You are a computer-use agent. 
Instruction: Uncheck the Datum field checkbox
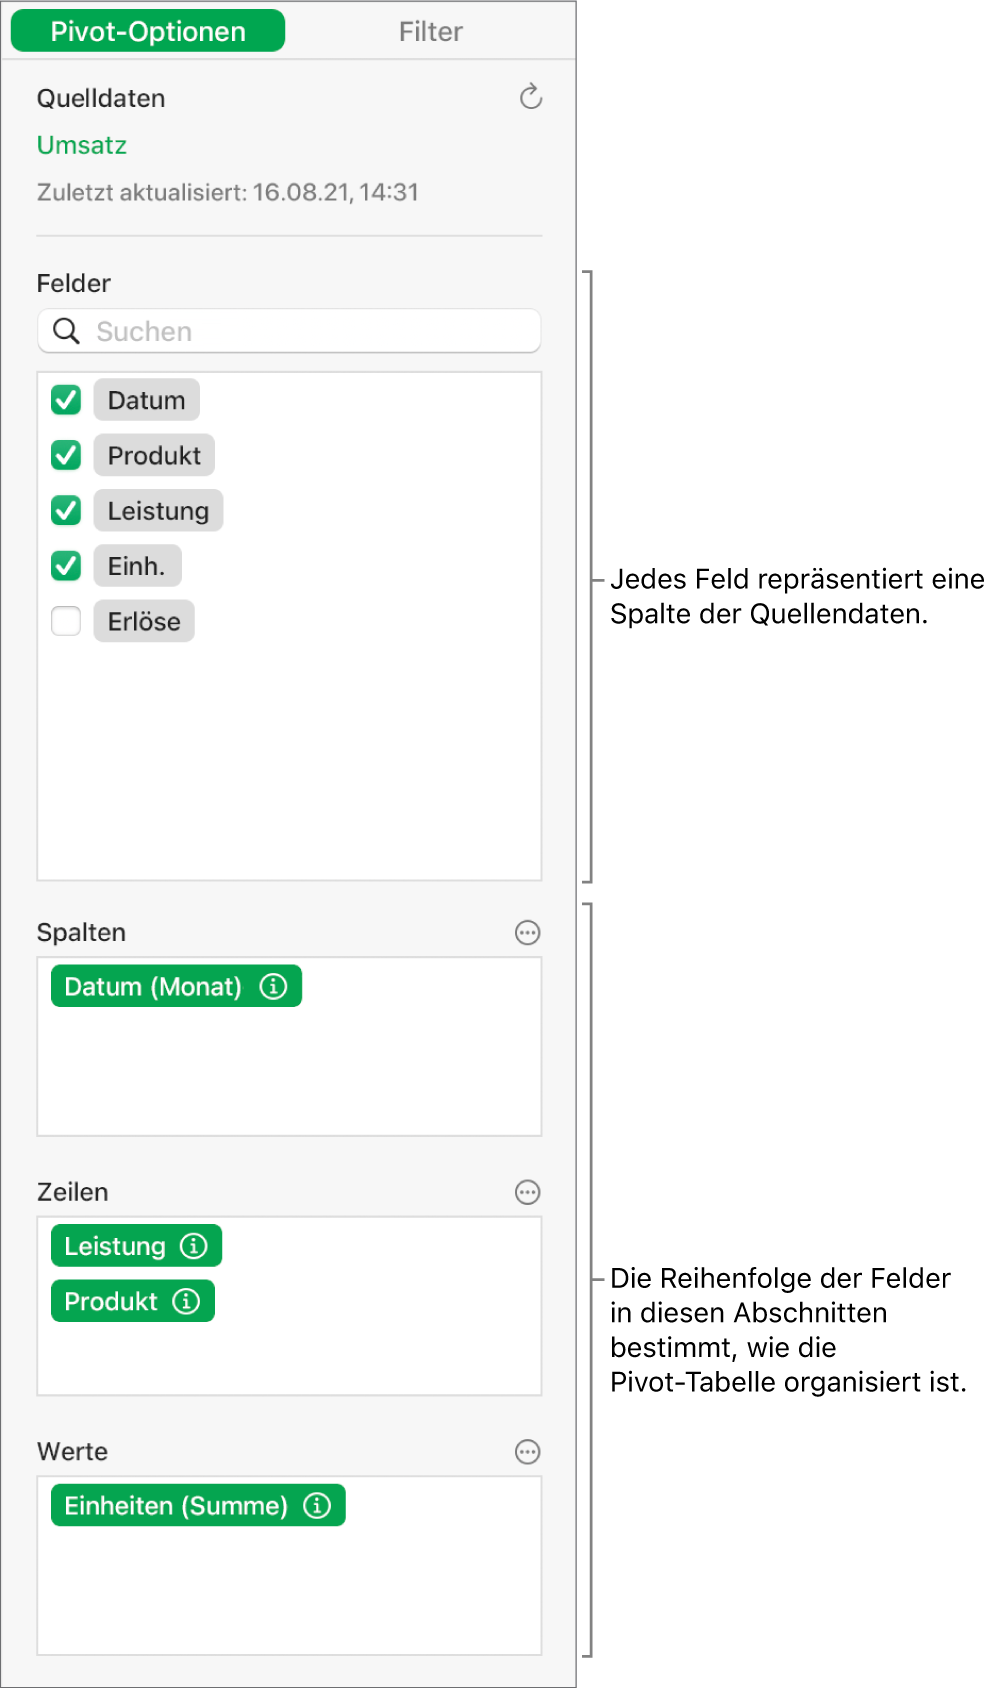pos(66,400)
